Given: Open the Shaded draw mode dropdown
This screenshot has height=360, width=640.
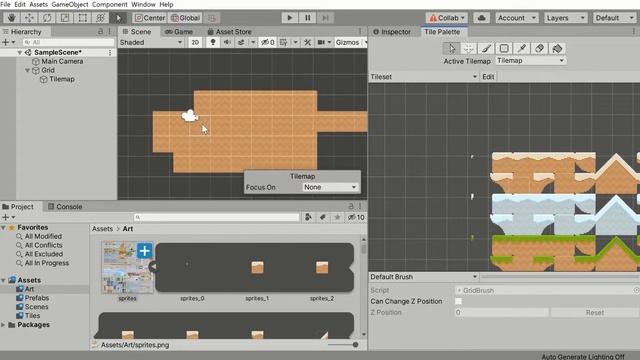Looking at the screenshot, I should [x=151, y=42].
